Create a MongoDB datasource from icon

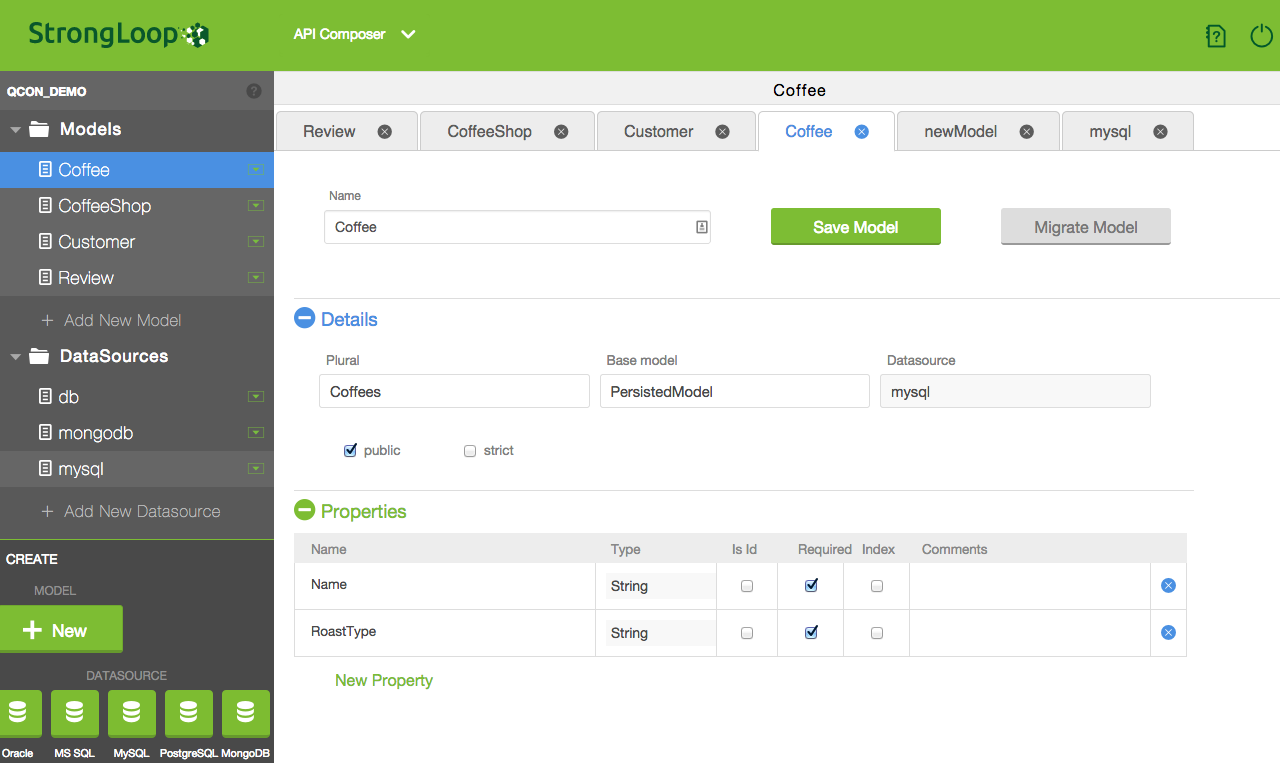(x=245, y=714)
